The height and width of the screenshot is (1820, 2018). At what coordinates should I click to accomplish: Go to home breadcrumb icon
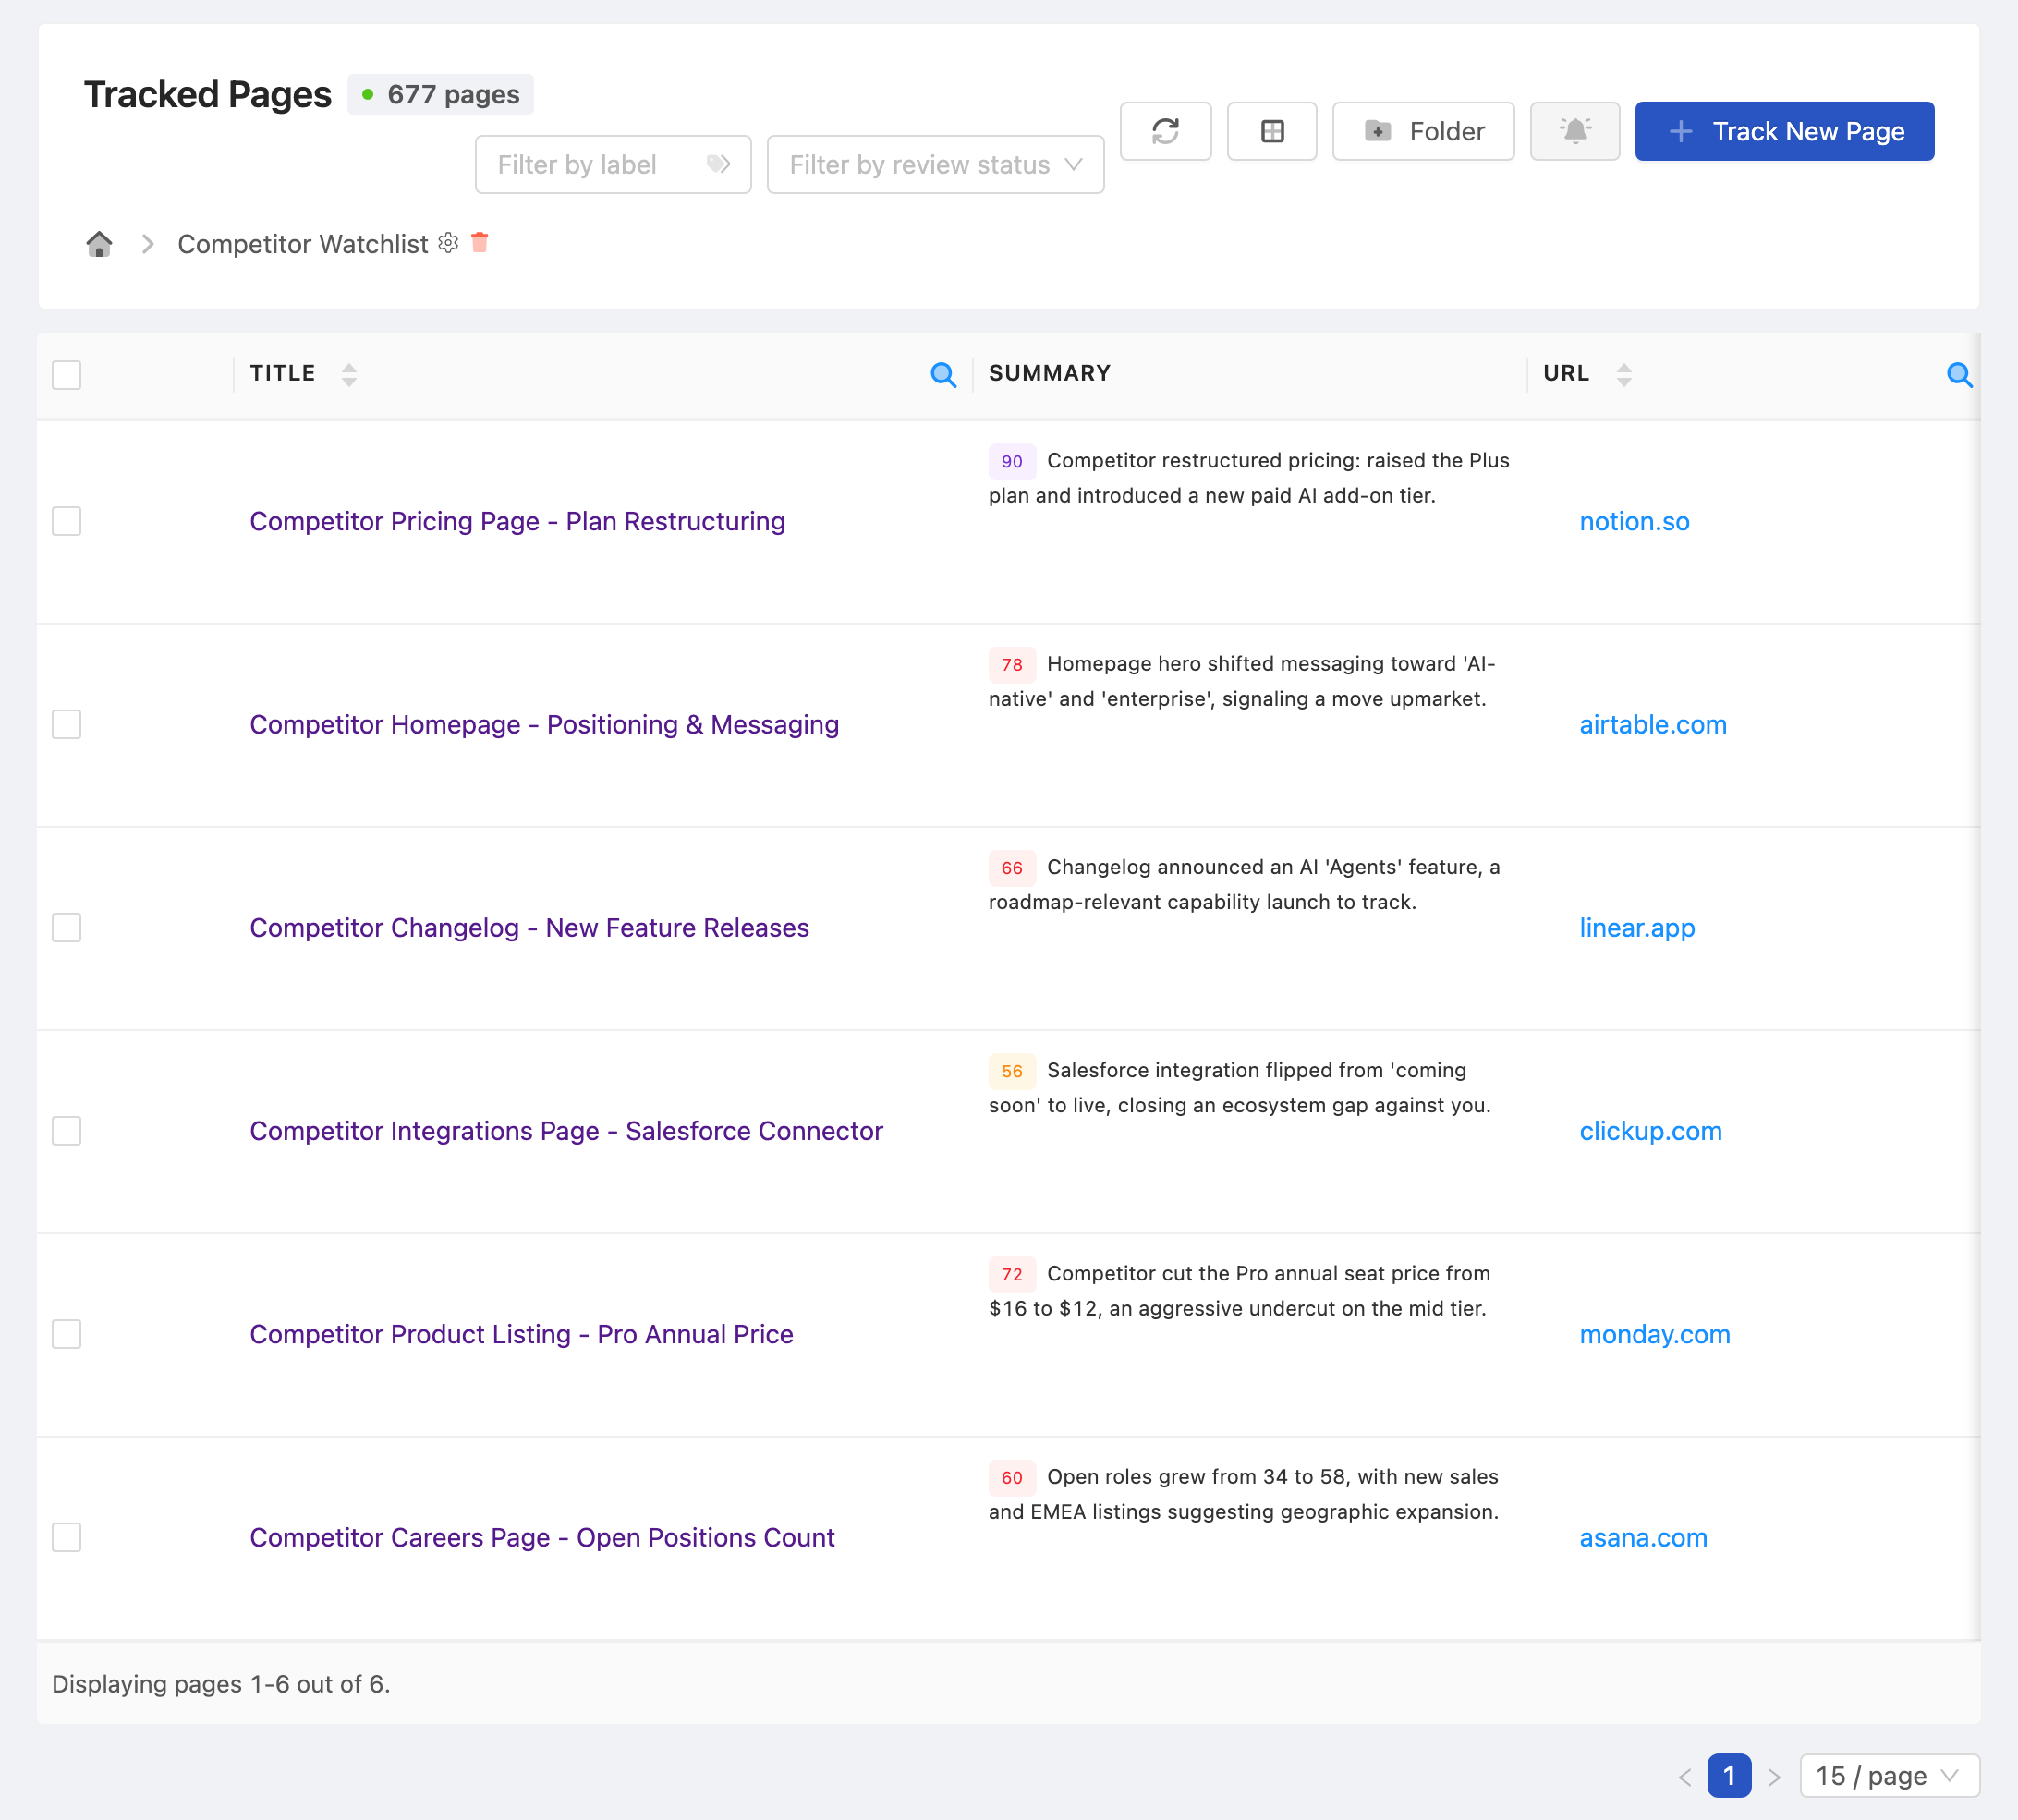[x=99, y=244]
